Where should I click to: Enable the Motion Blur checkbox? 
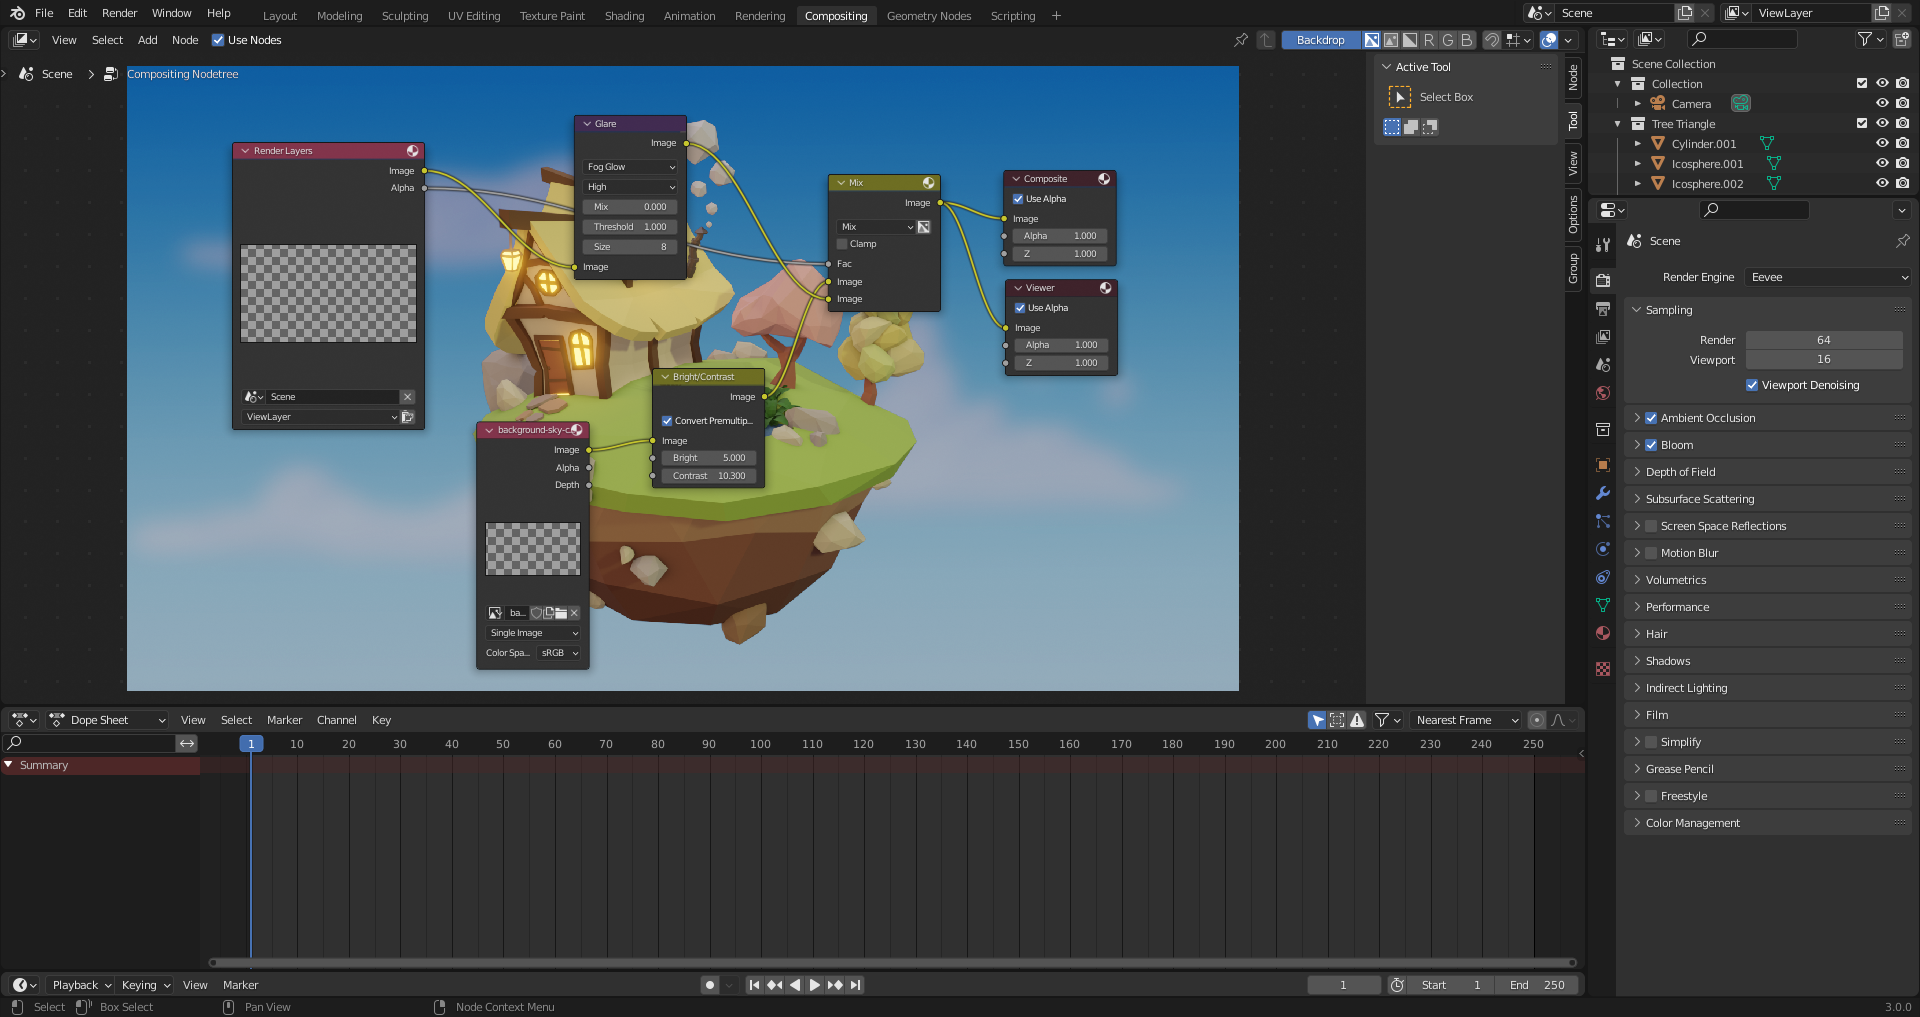[x=1651, y=553]
